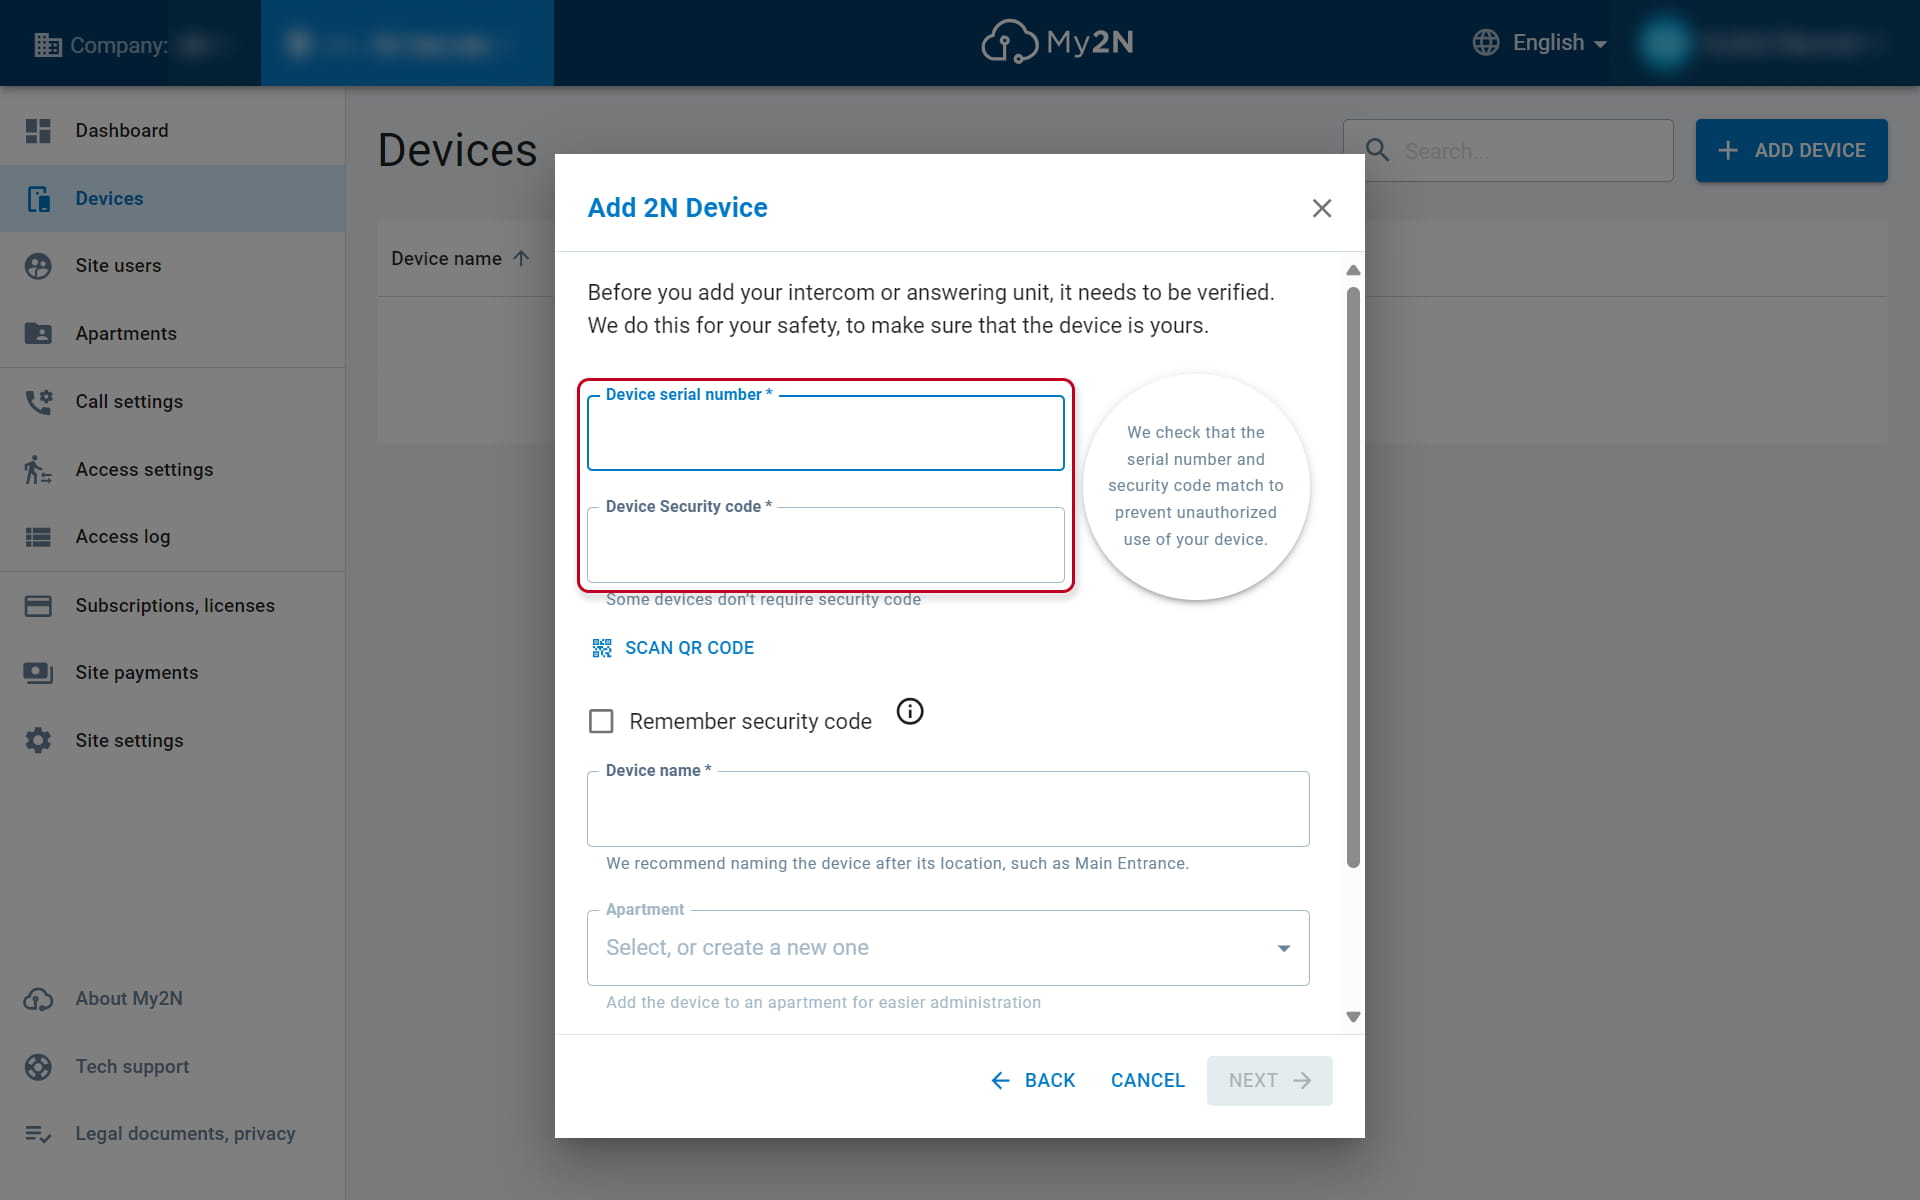The height and width of the screenshot is (1200, 1920).
Task: Open Site users page
Action: pyautogui.click(x=173, y=266)
